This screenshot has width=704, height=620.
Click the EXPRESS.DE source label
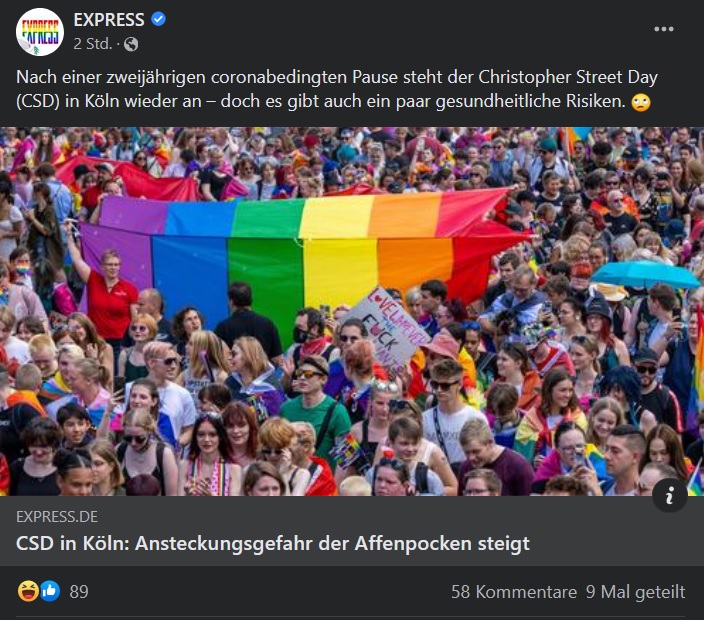(x=57, y=517)
